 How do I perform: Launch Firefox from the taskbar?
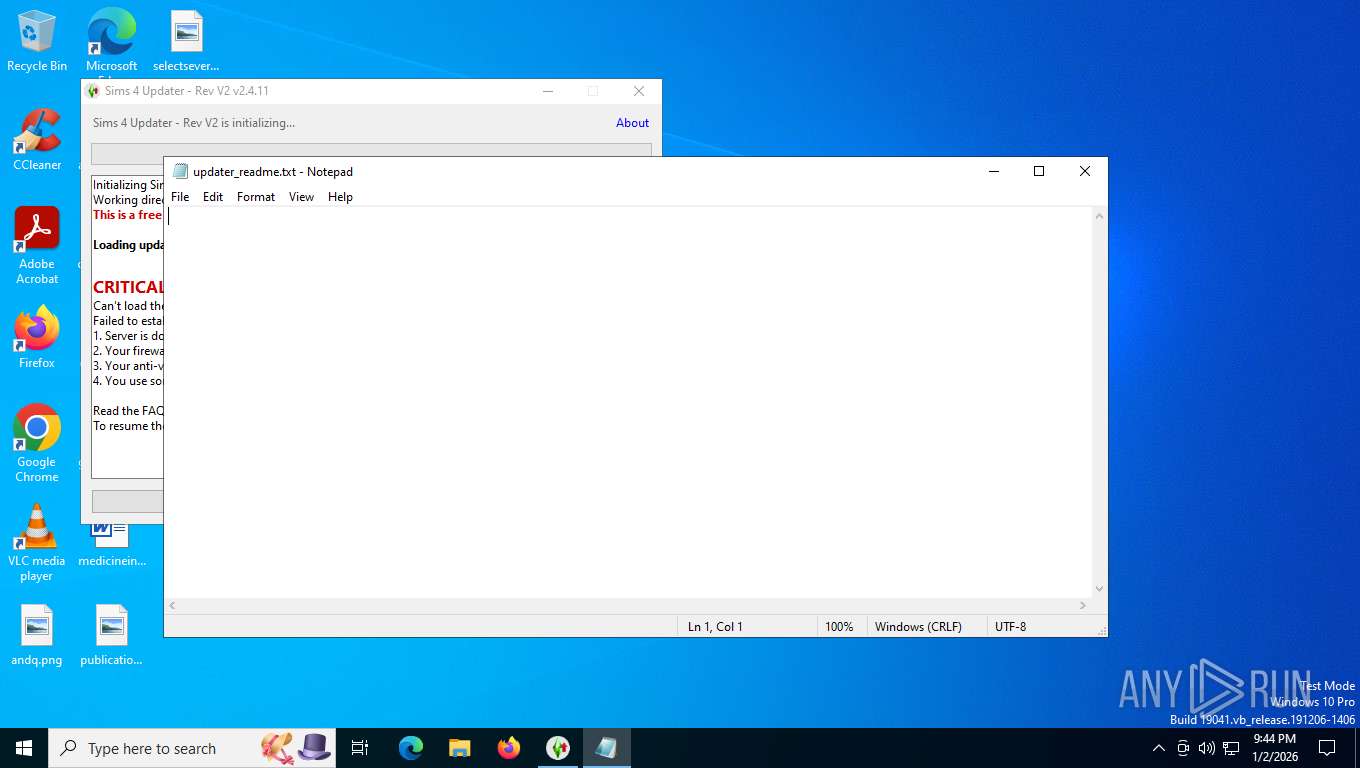coord(509,748)
